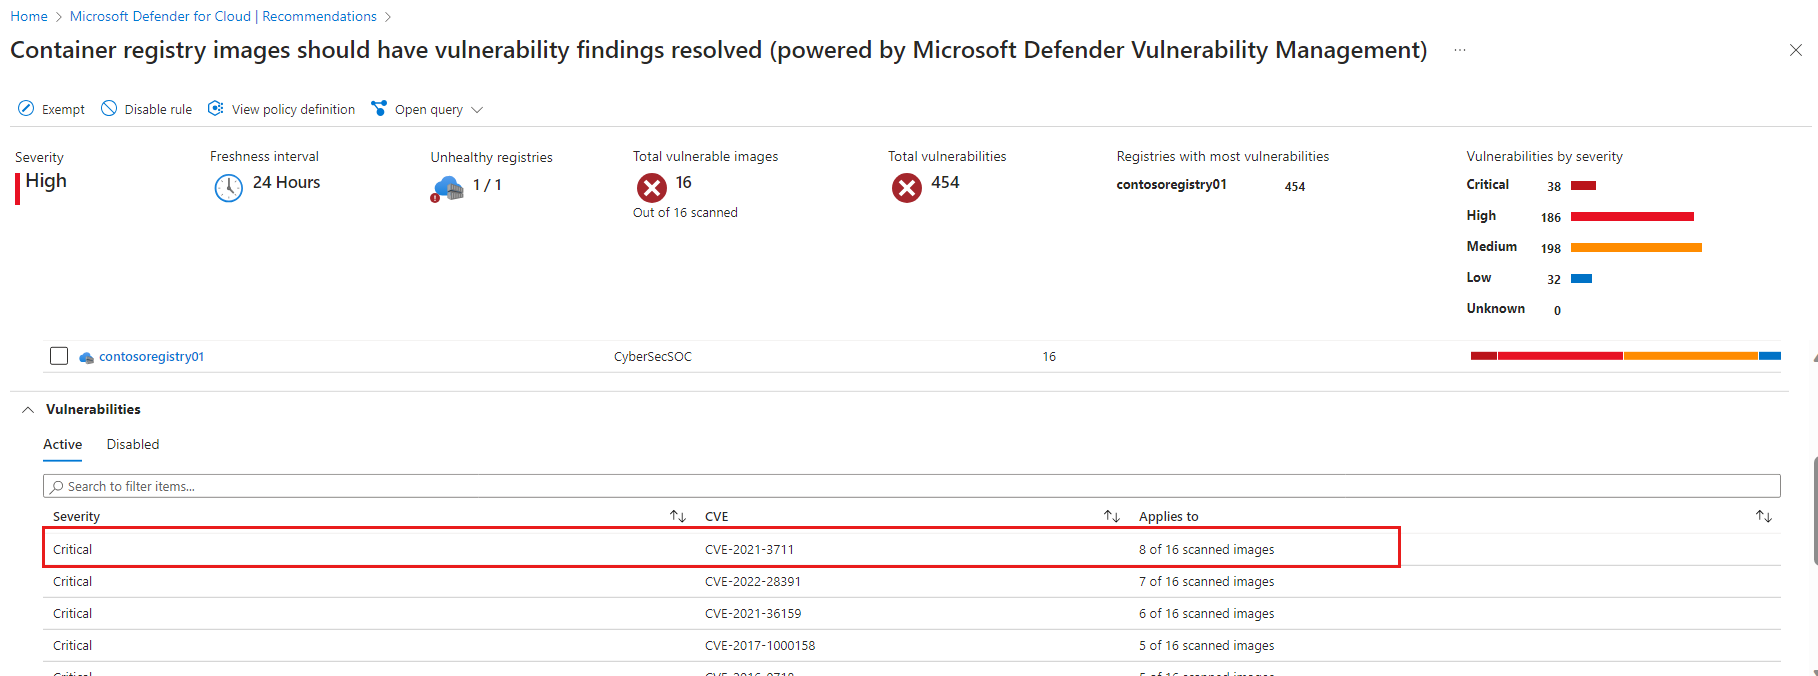Click the Unhealthy registries cloud icon
Viewport: 1818px width, 676px height.
click(x=448, y=188)
